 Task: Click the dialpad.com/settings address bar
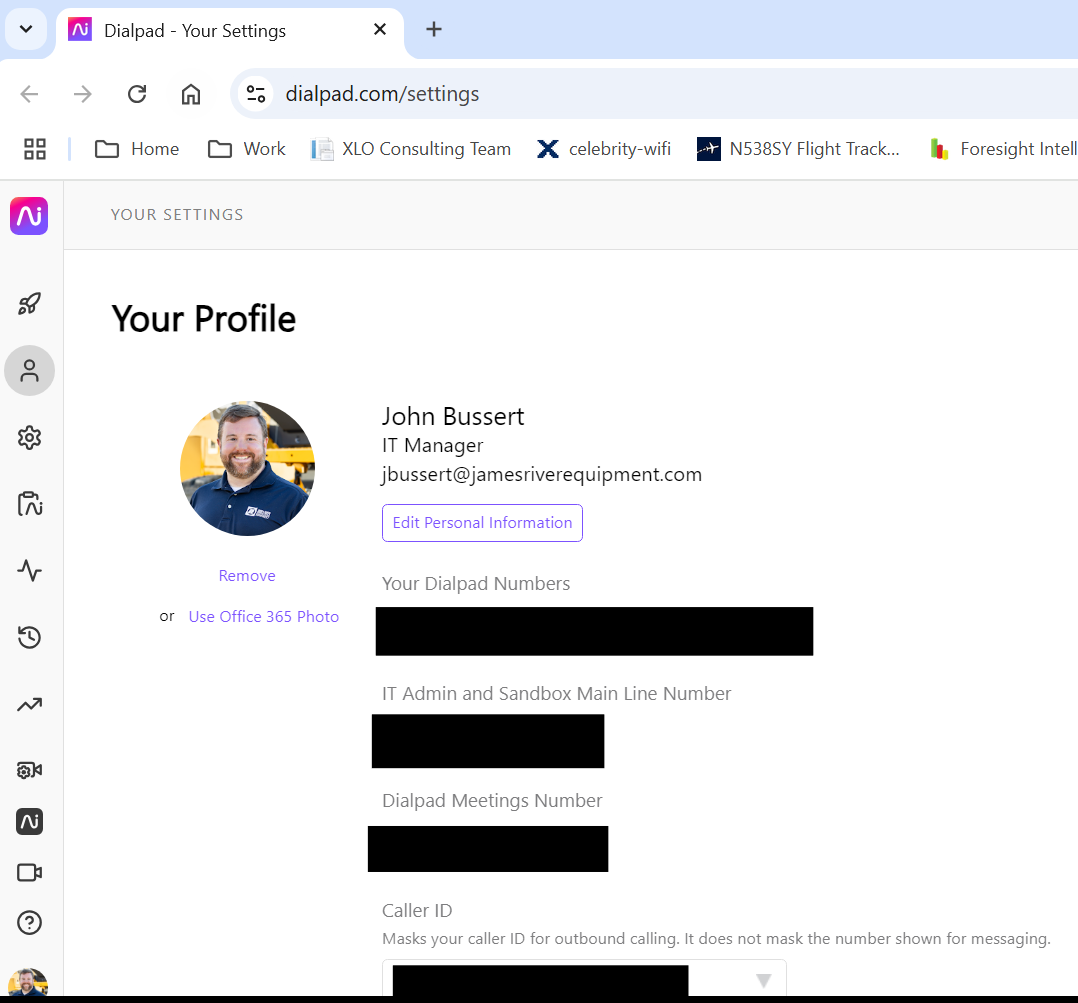coord(382,94)
